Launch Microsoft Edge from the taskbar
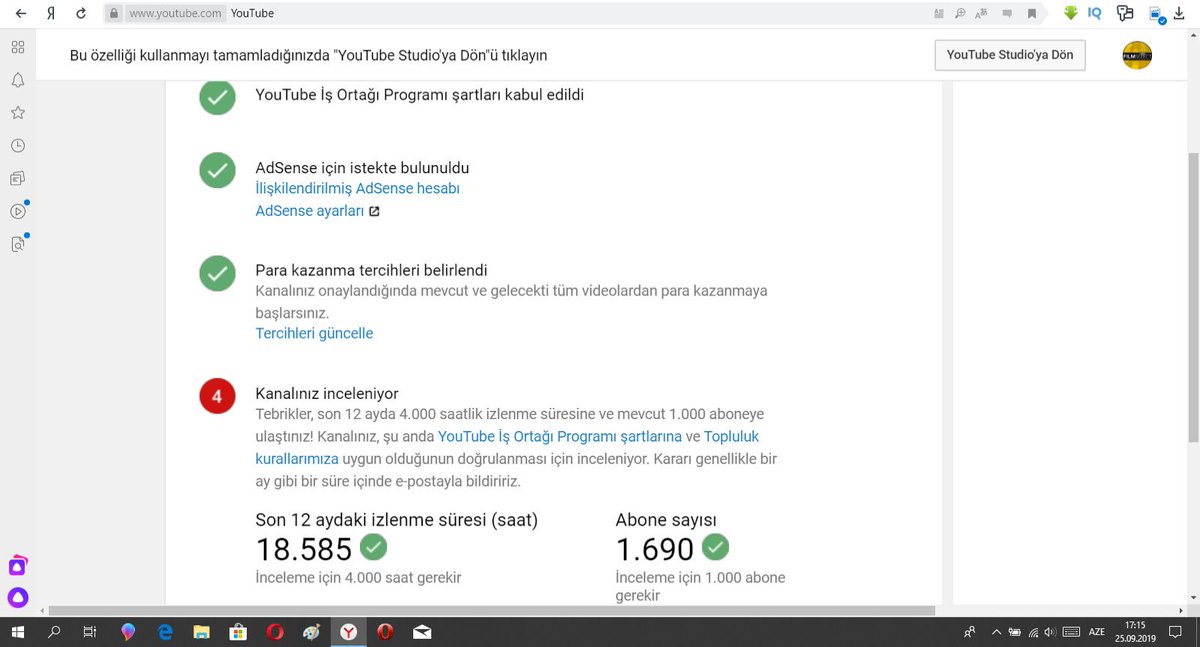The image size is (1200, 647). [x=165, y=632]
